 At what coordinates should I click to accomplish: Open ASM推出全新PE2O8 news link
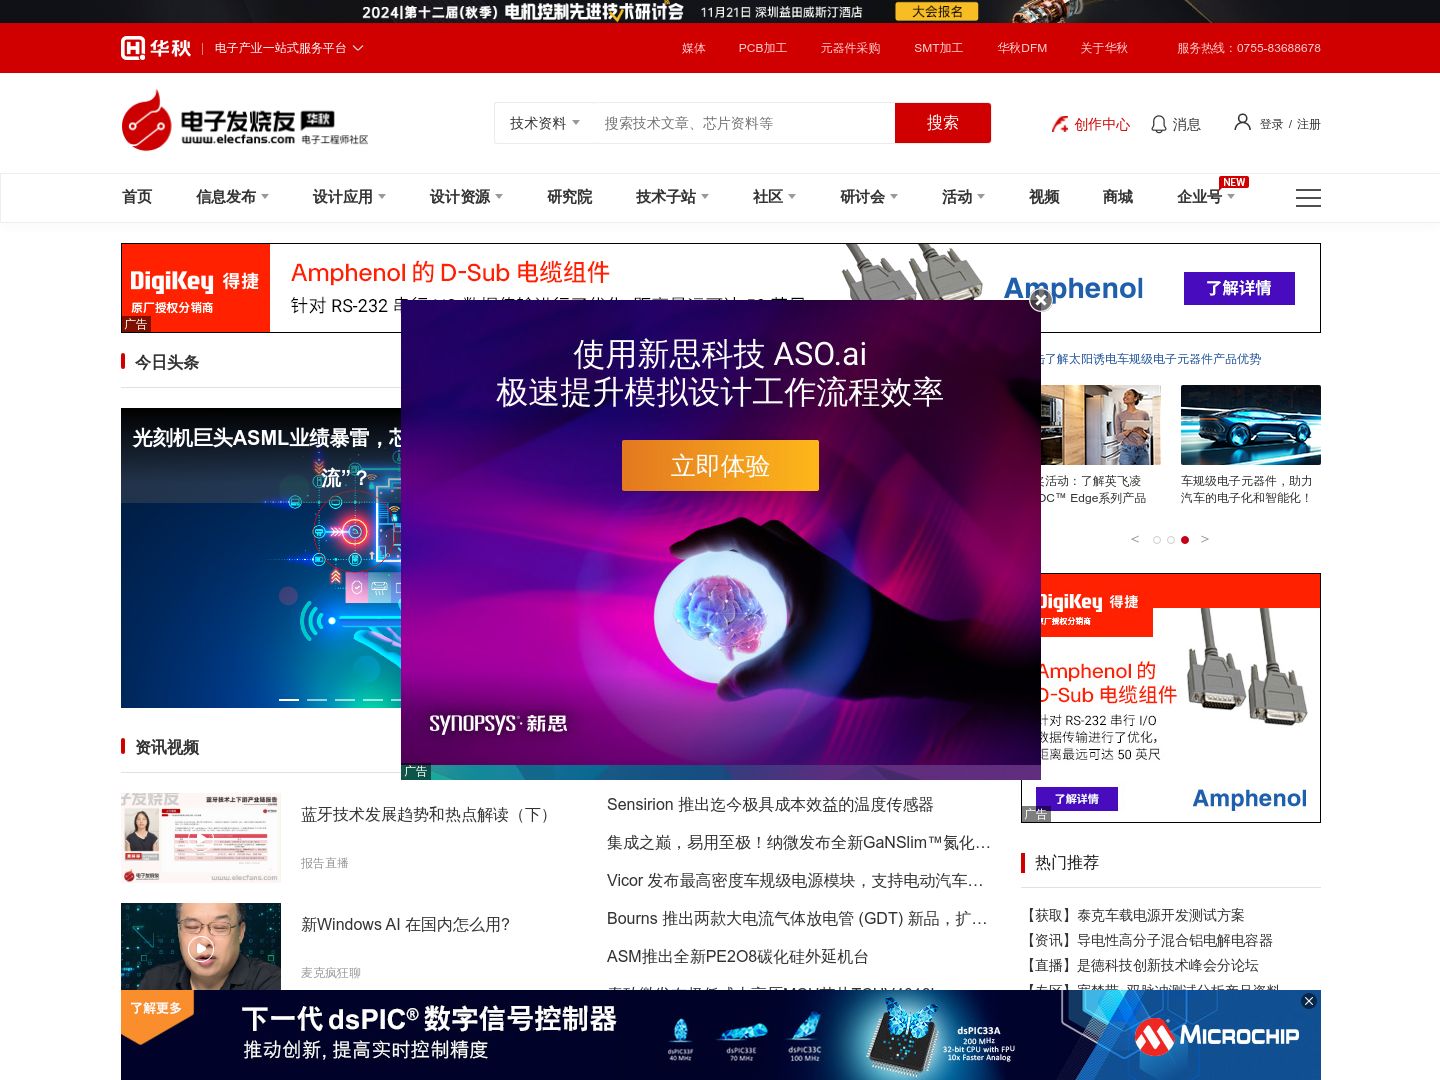pos(738,957)
